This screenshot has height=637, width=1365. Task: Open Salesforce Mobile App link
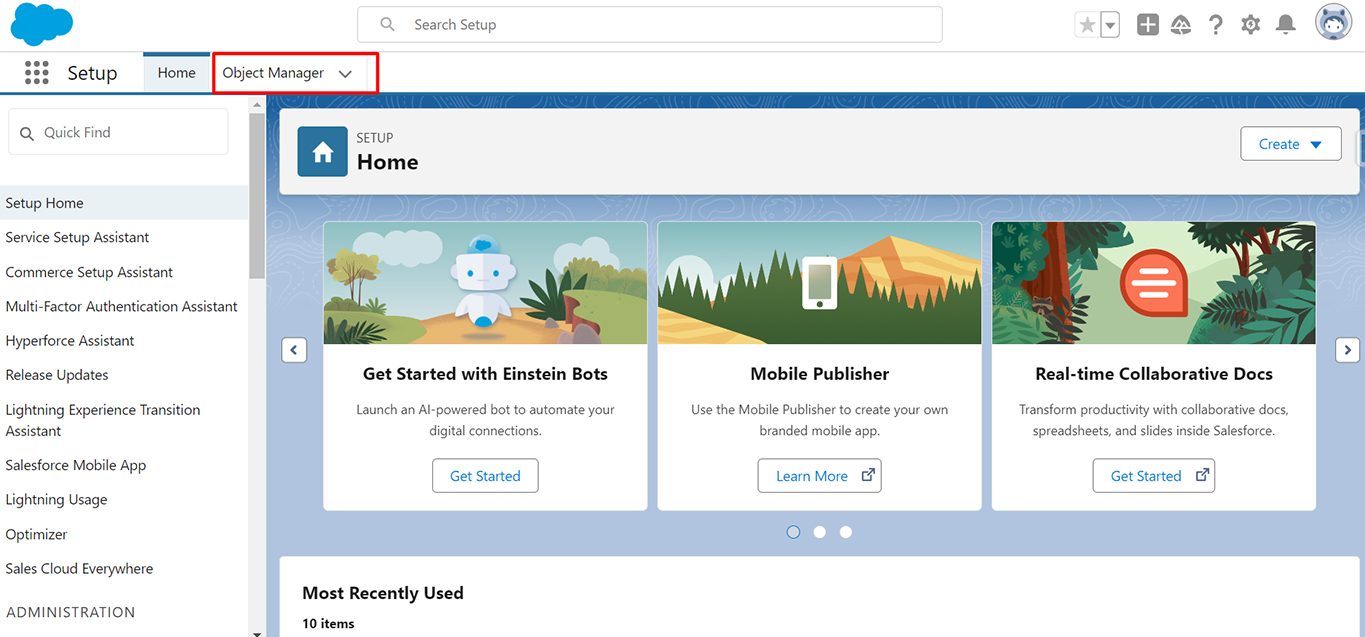tap(76, 465)
